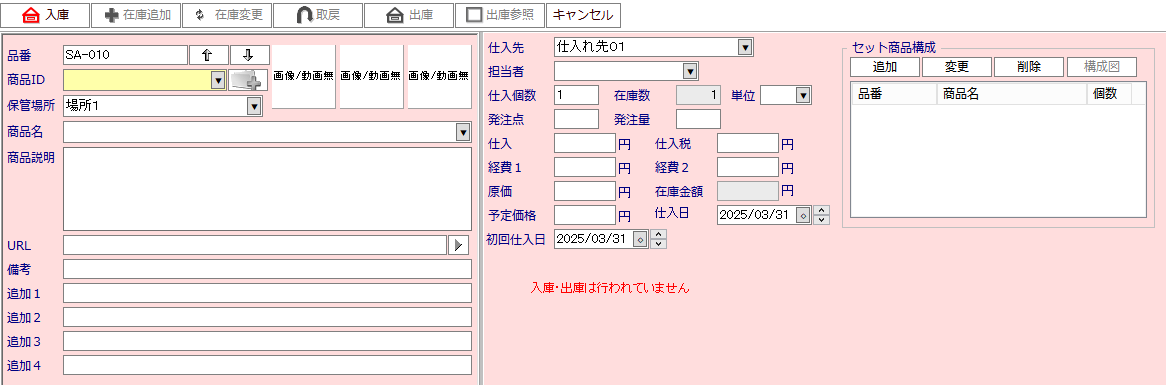Click the 商品説明 text area
Screen dimensions: 1166x385
pyautogui.click(x=268, y=189)
